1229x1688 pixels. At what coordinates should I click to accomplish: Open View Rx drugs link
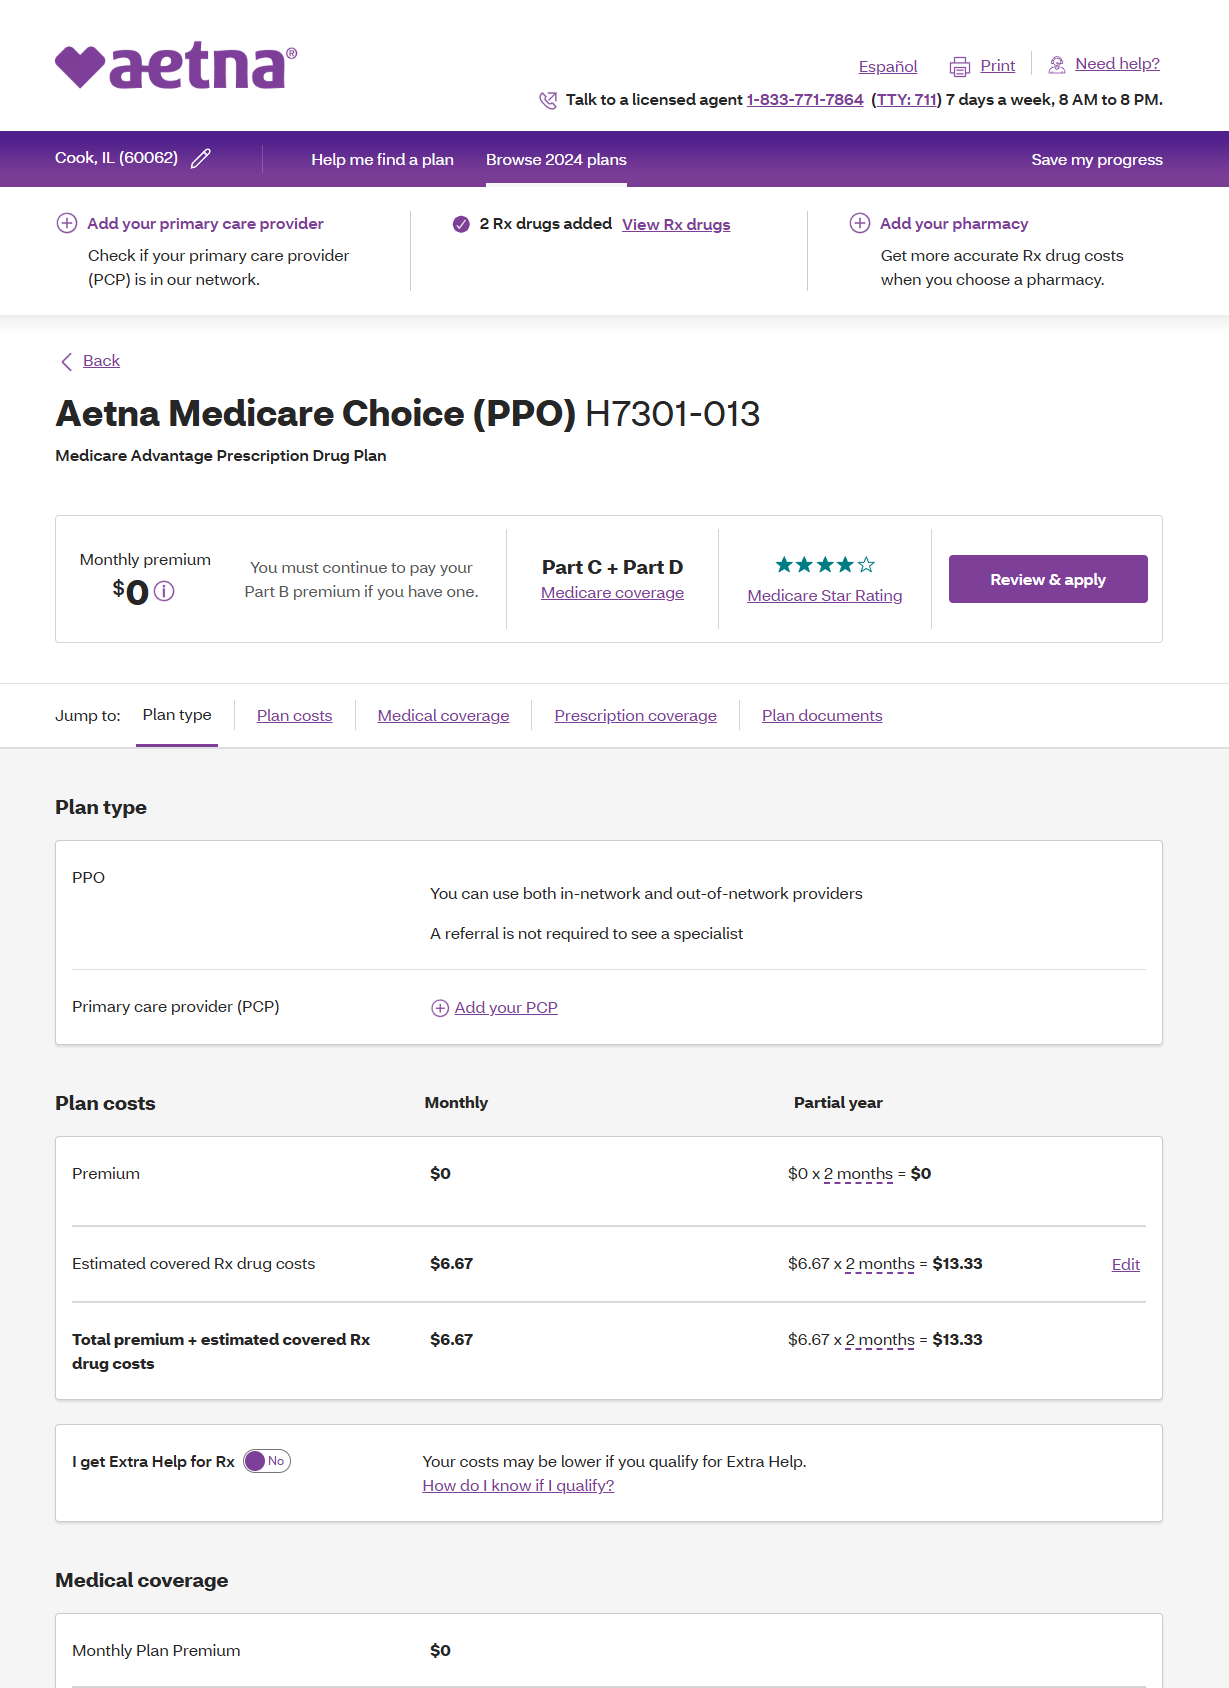(676, 225)
